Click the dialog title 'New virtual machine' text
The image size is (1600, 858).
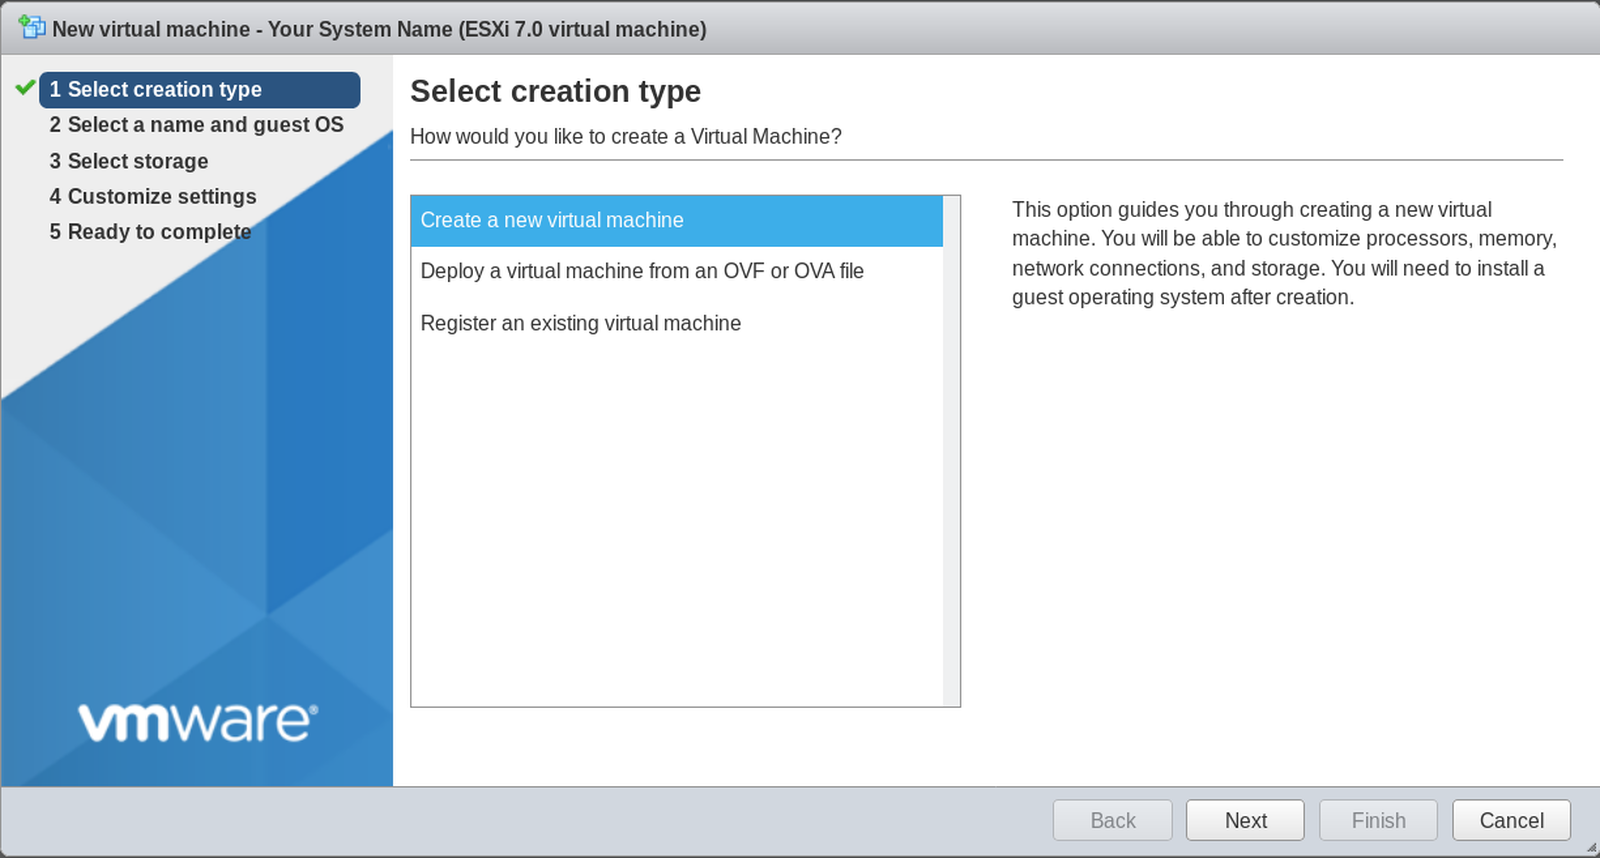click(x=379, y=29)
